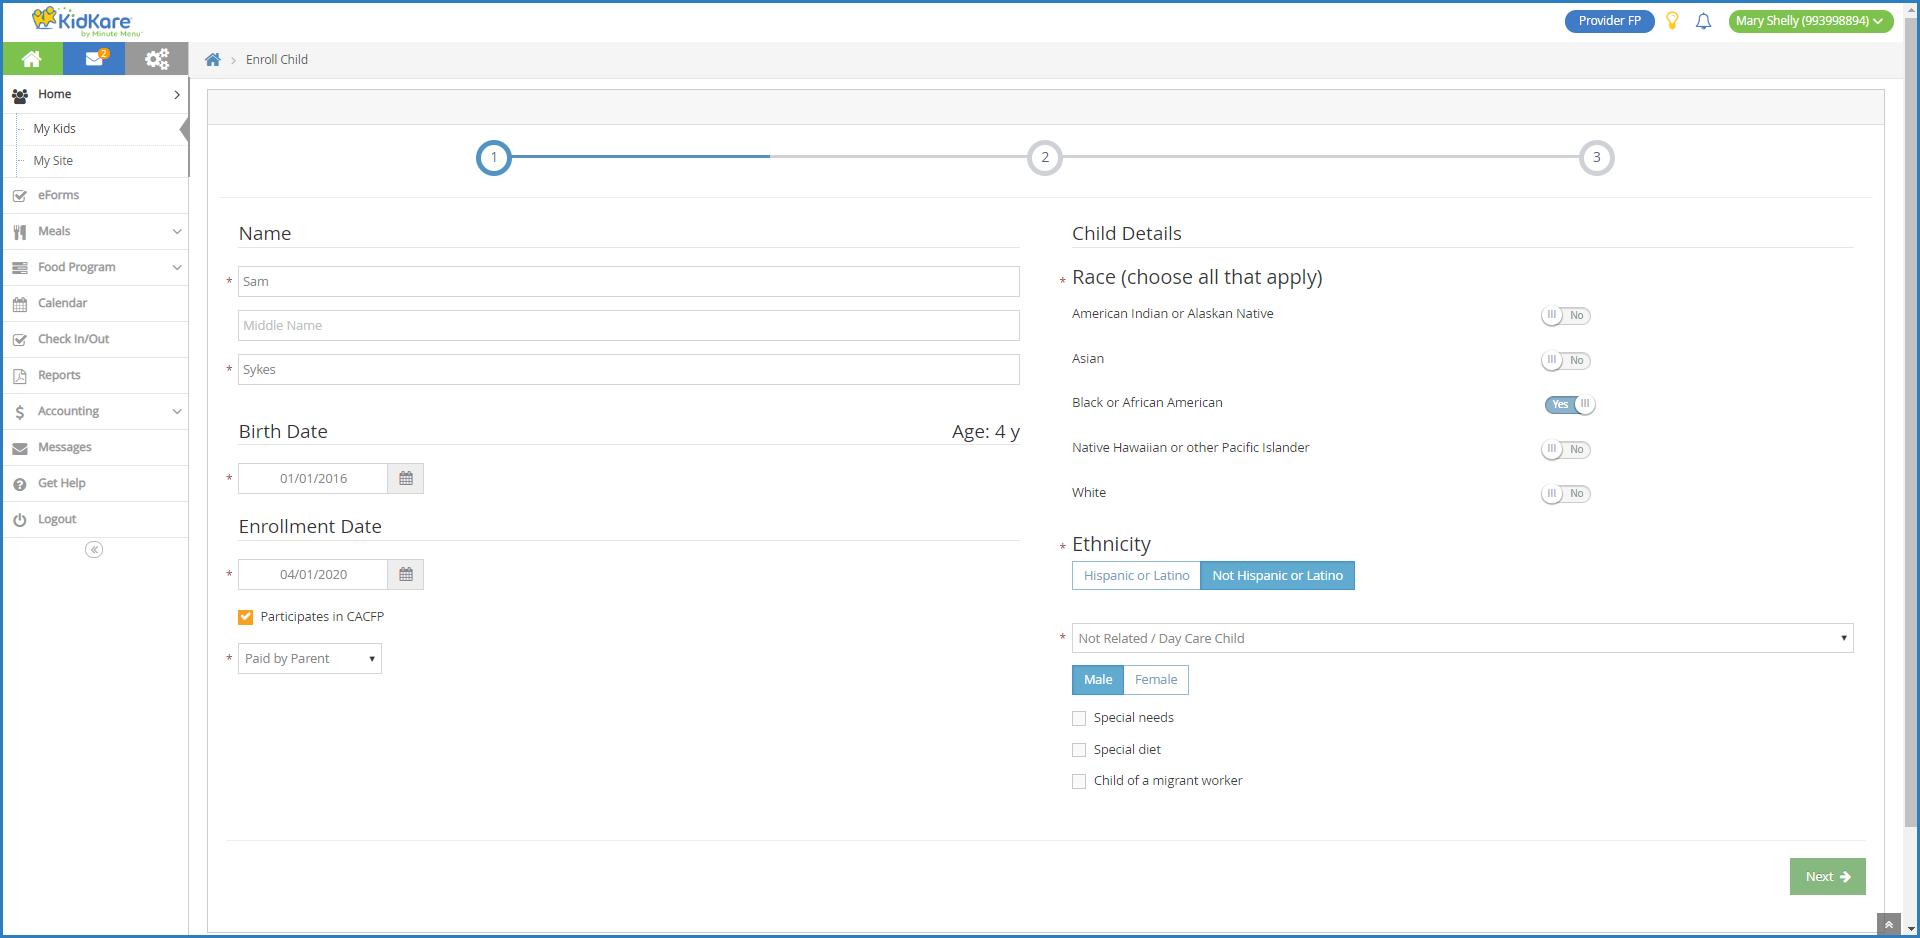Screen dimensions: 1920x938
Task: Click the green home icon tab
Action: coord(32,59)
